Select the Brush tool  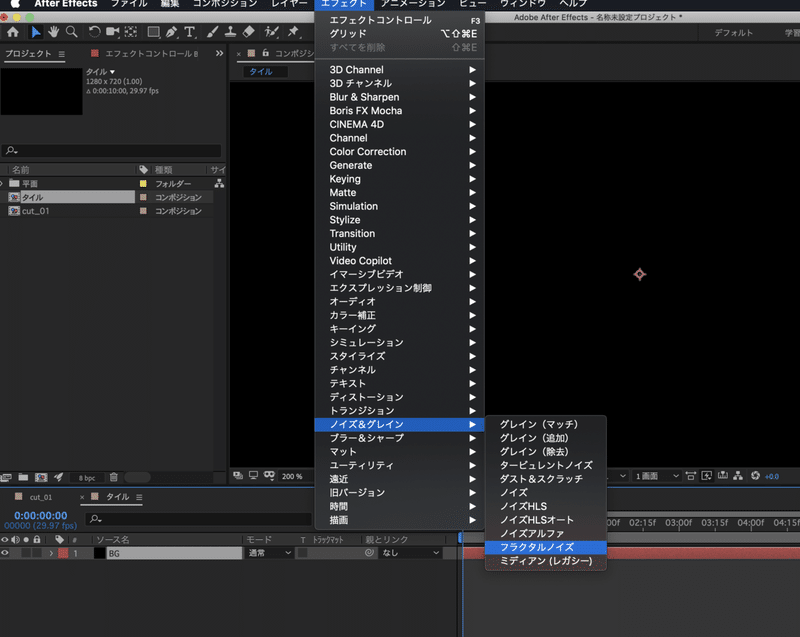pyautogui.click(x=212, y=32)
